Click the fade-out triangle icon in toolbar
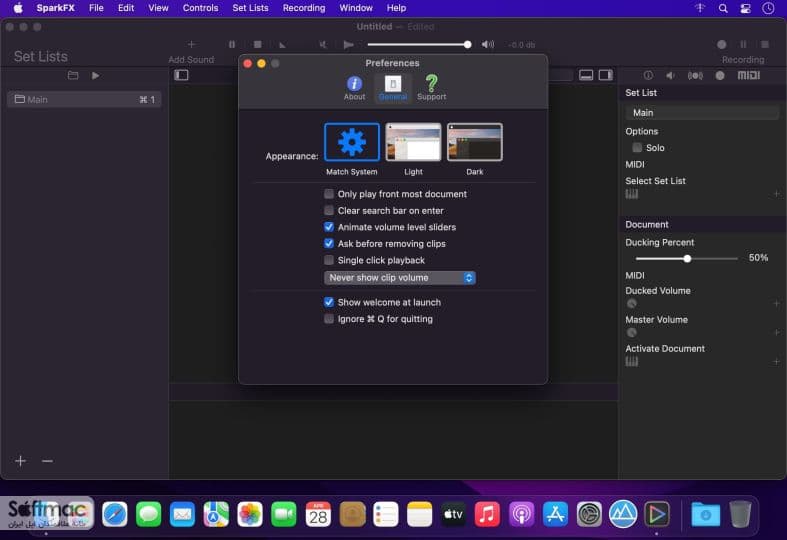 283,45
